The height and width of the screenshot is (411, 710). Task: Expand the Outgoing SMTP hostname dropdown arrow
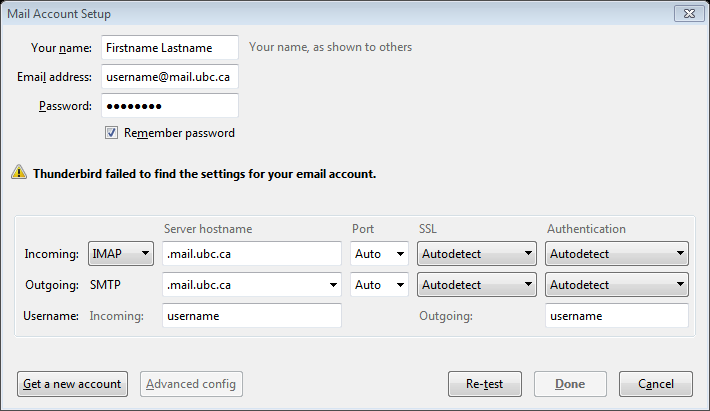332,285
